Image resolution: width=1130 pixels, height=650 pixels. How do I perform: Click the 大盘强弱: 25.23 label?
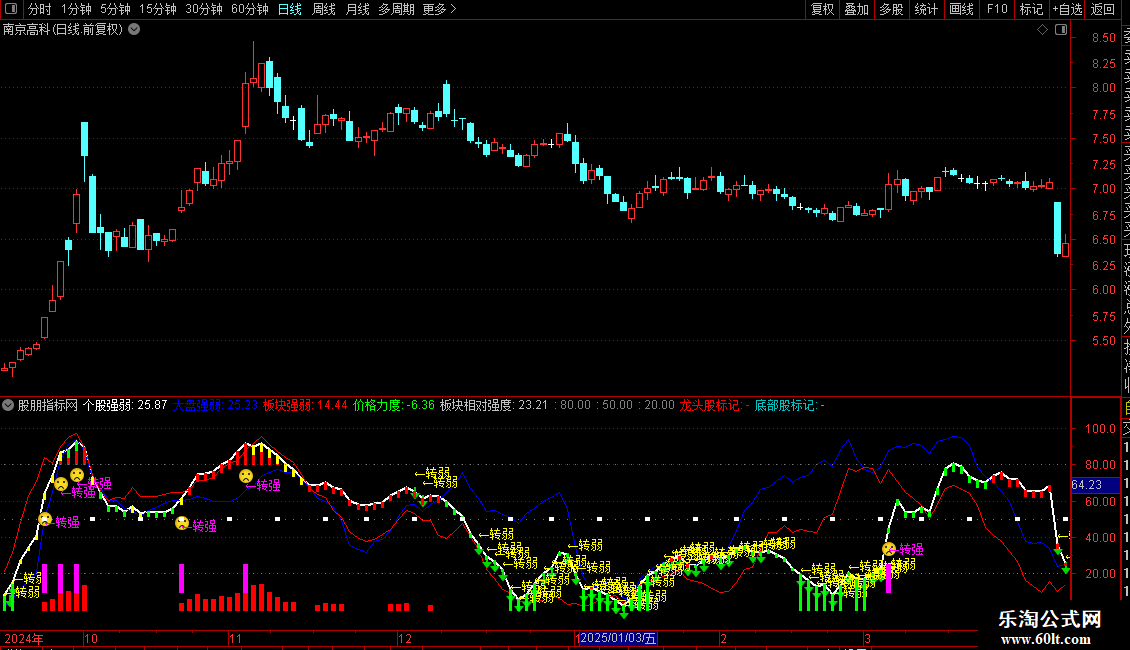pyautogui.click(x=215, y=405)
